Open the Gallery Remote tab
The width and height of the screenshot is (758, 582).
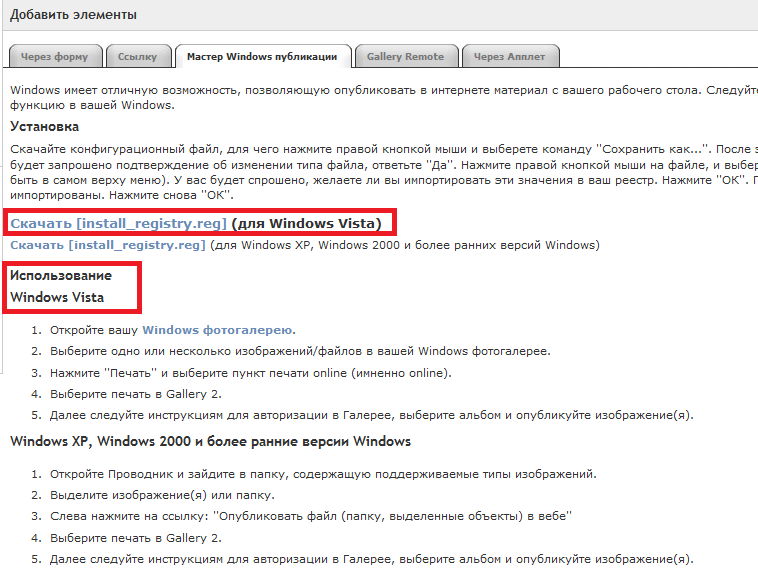pos(405,57)
